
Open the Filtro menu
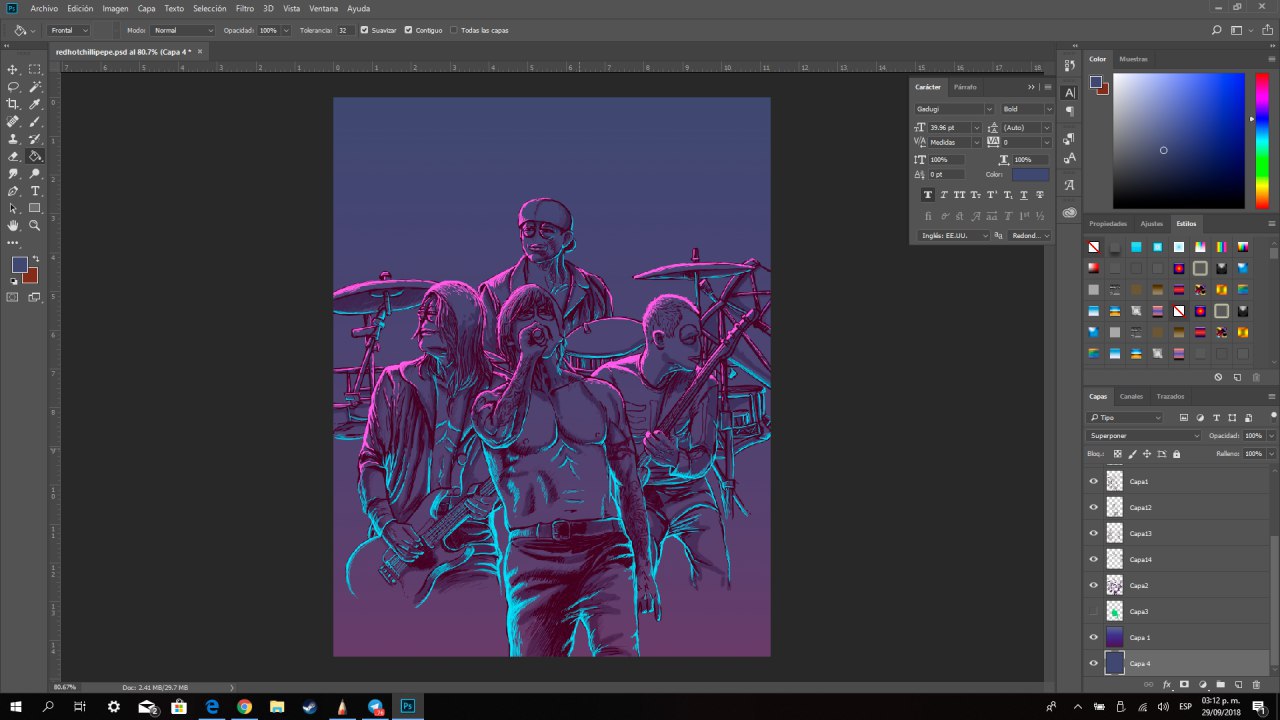tap(245, 8)
